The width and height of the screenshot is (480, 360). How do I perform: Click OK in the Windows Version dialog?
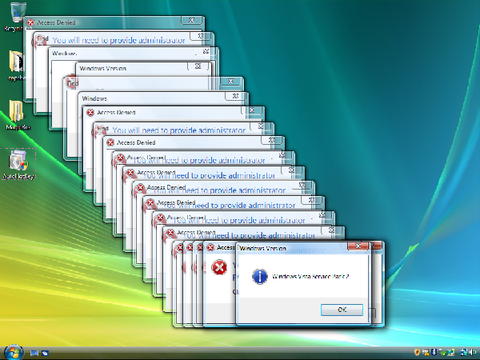click(342, 310)
